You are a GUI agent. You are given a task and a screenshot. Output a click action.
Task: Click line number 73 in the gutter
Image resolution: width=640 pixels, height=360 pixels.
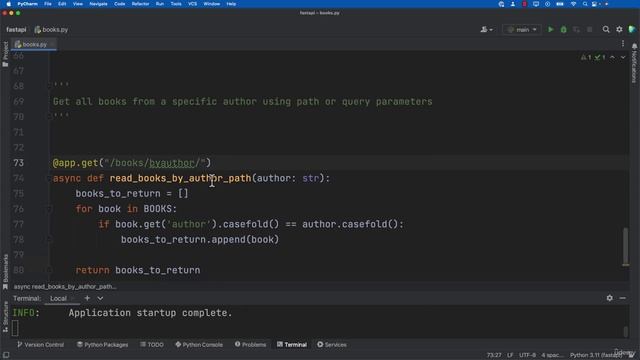(18, 163)
